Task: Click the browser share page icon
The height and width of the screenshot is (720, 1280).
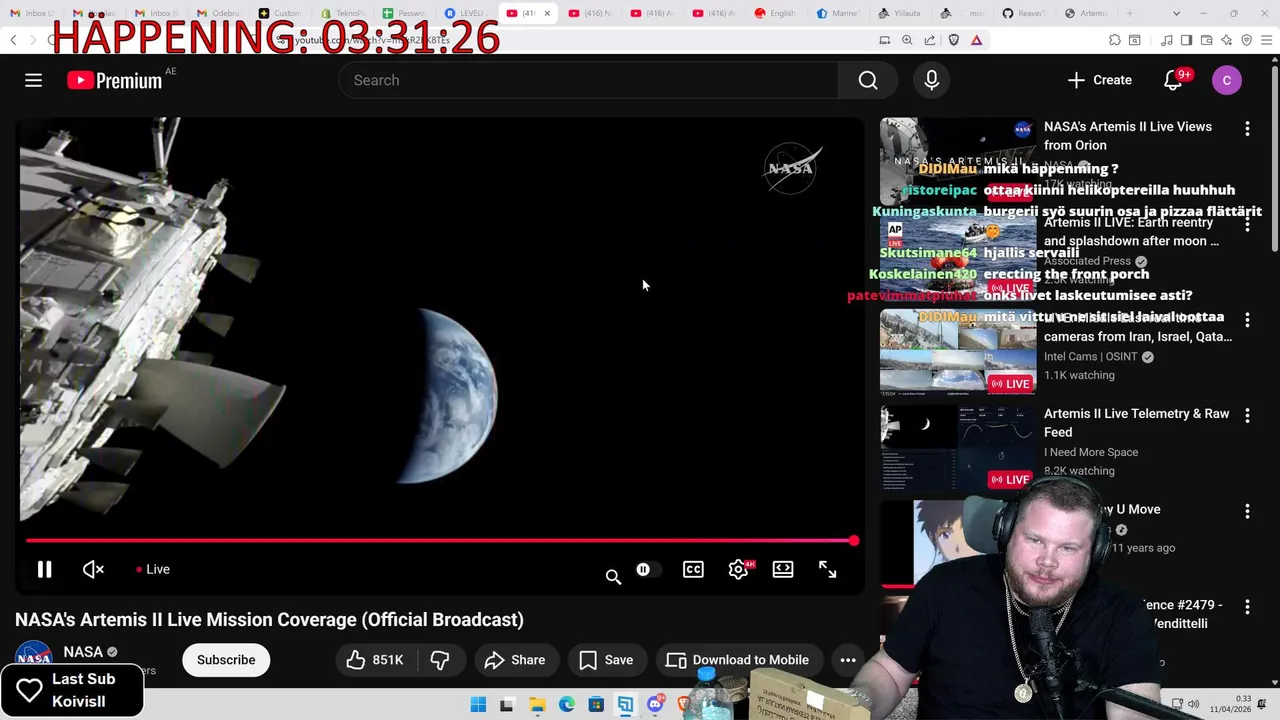Action: [930, 40]
